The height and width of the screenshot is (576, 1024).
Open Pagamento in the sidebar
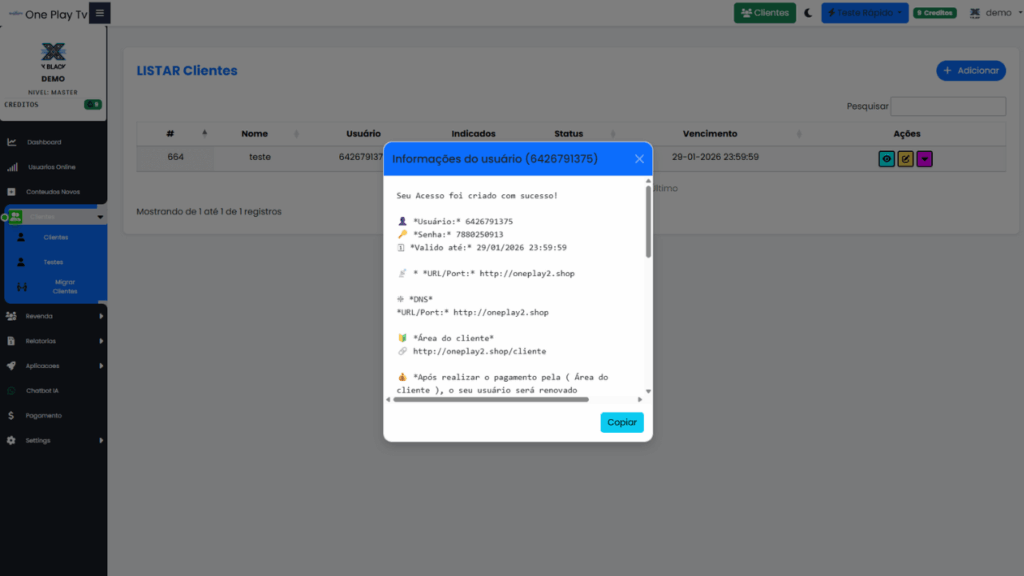44,415
